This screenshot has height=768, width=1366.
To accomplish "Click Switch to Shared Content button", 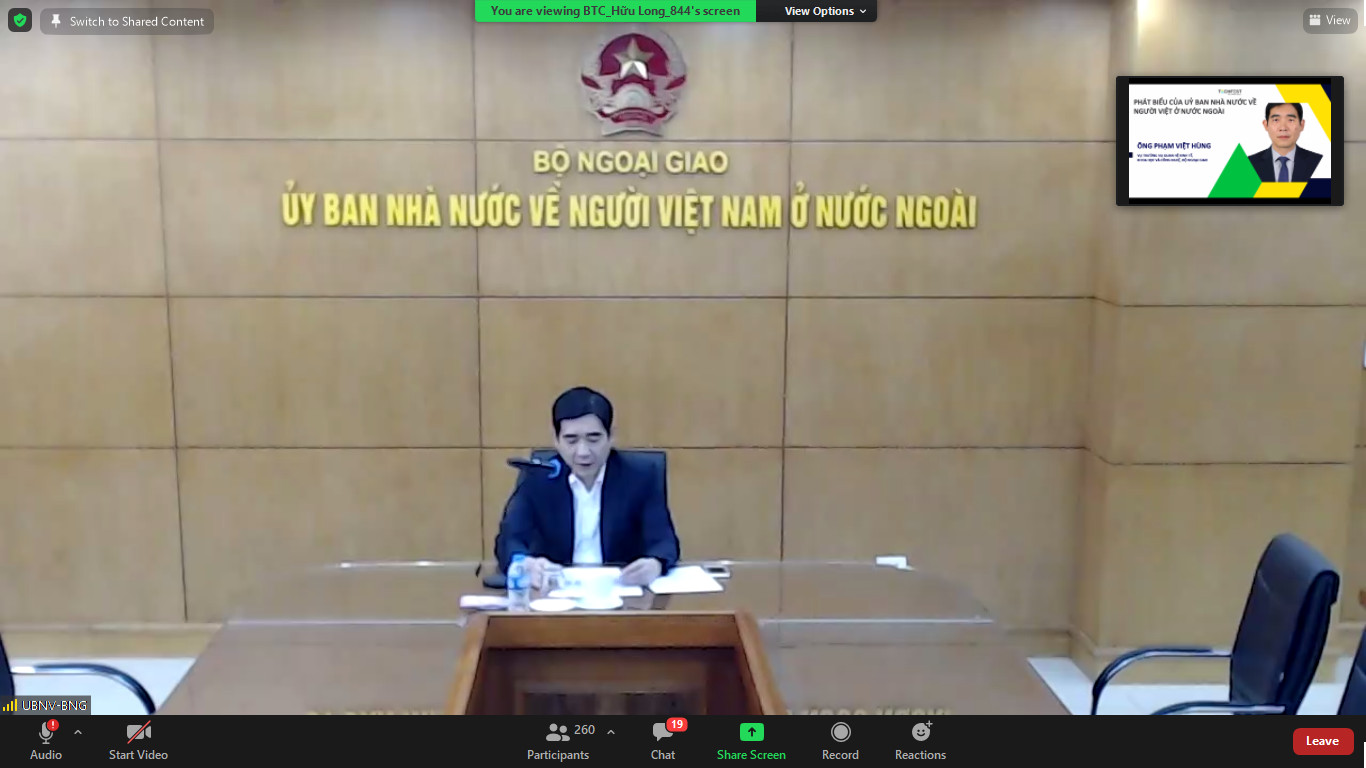I will [x=127, y=21].
